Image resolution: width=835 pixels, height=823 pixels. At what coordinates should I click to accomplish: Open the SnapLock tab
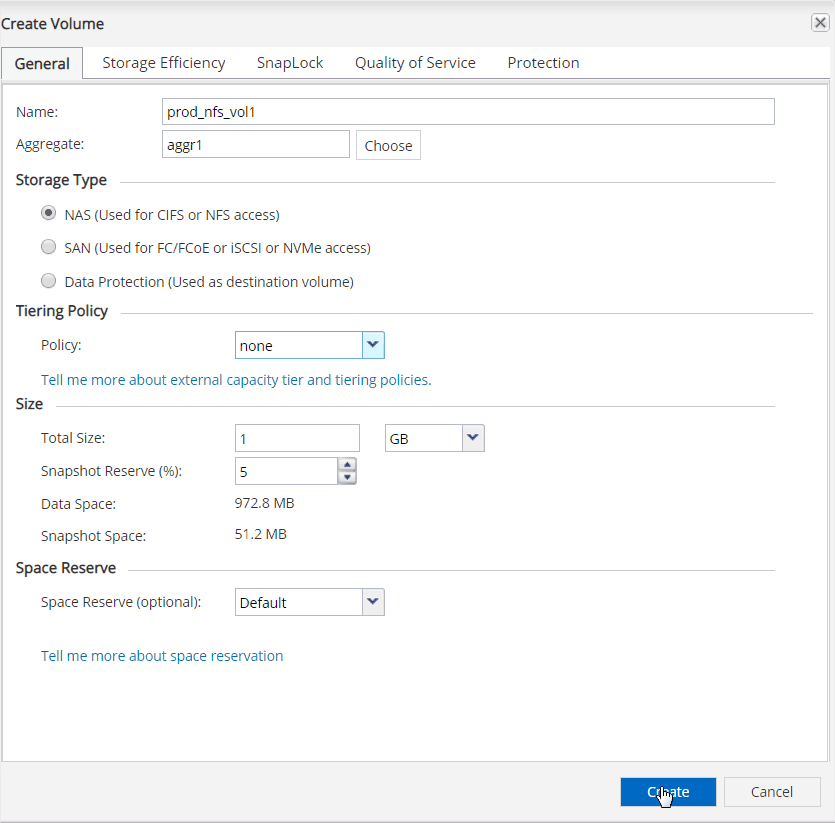tap(290, 62)
